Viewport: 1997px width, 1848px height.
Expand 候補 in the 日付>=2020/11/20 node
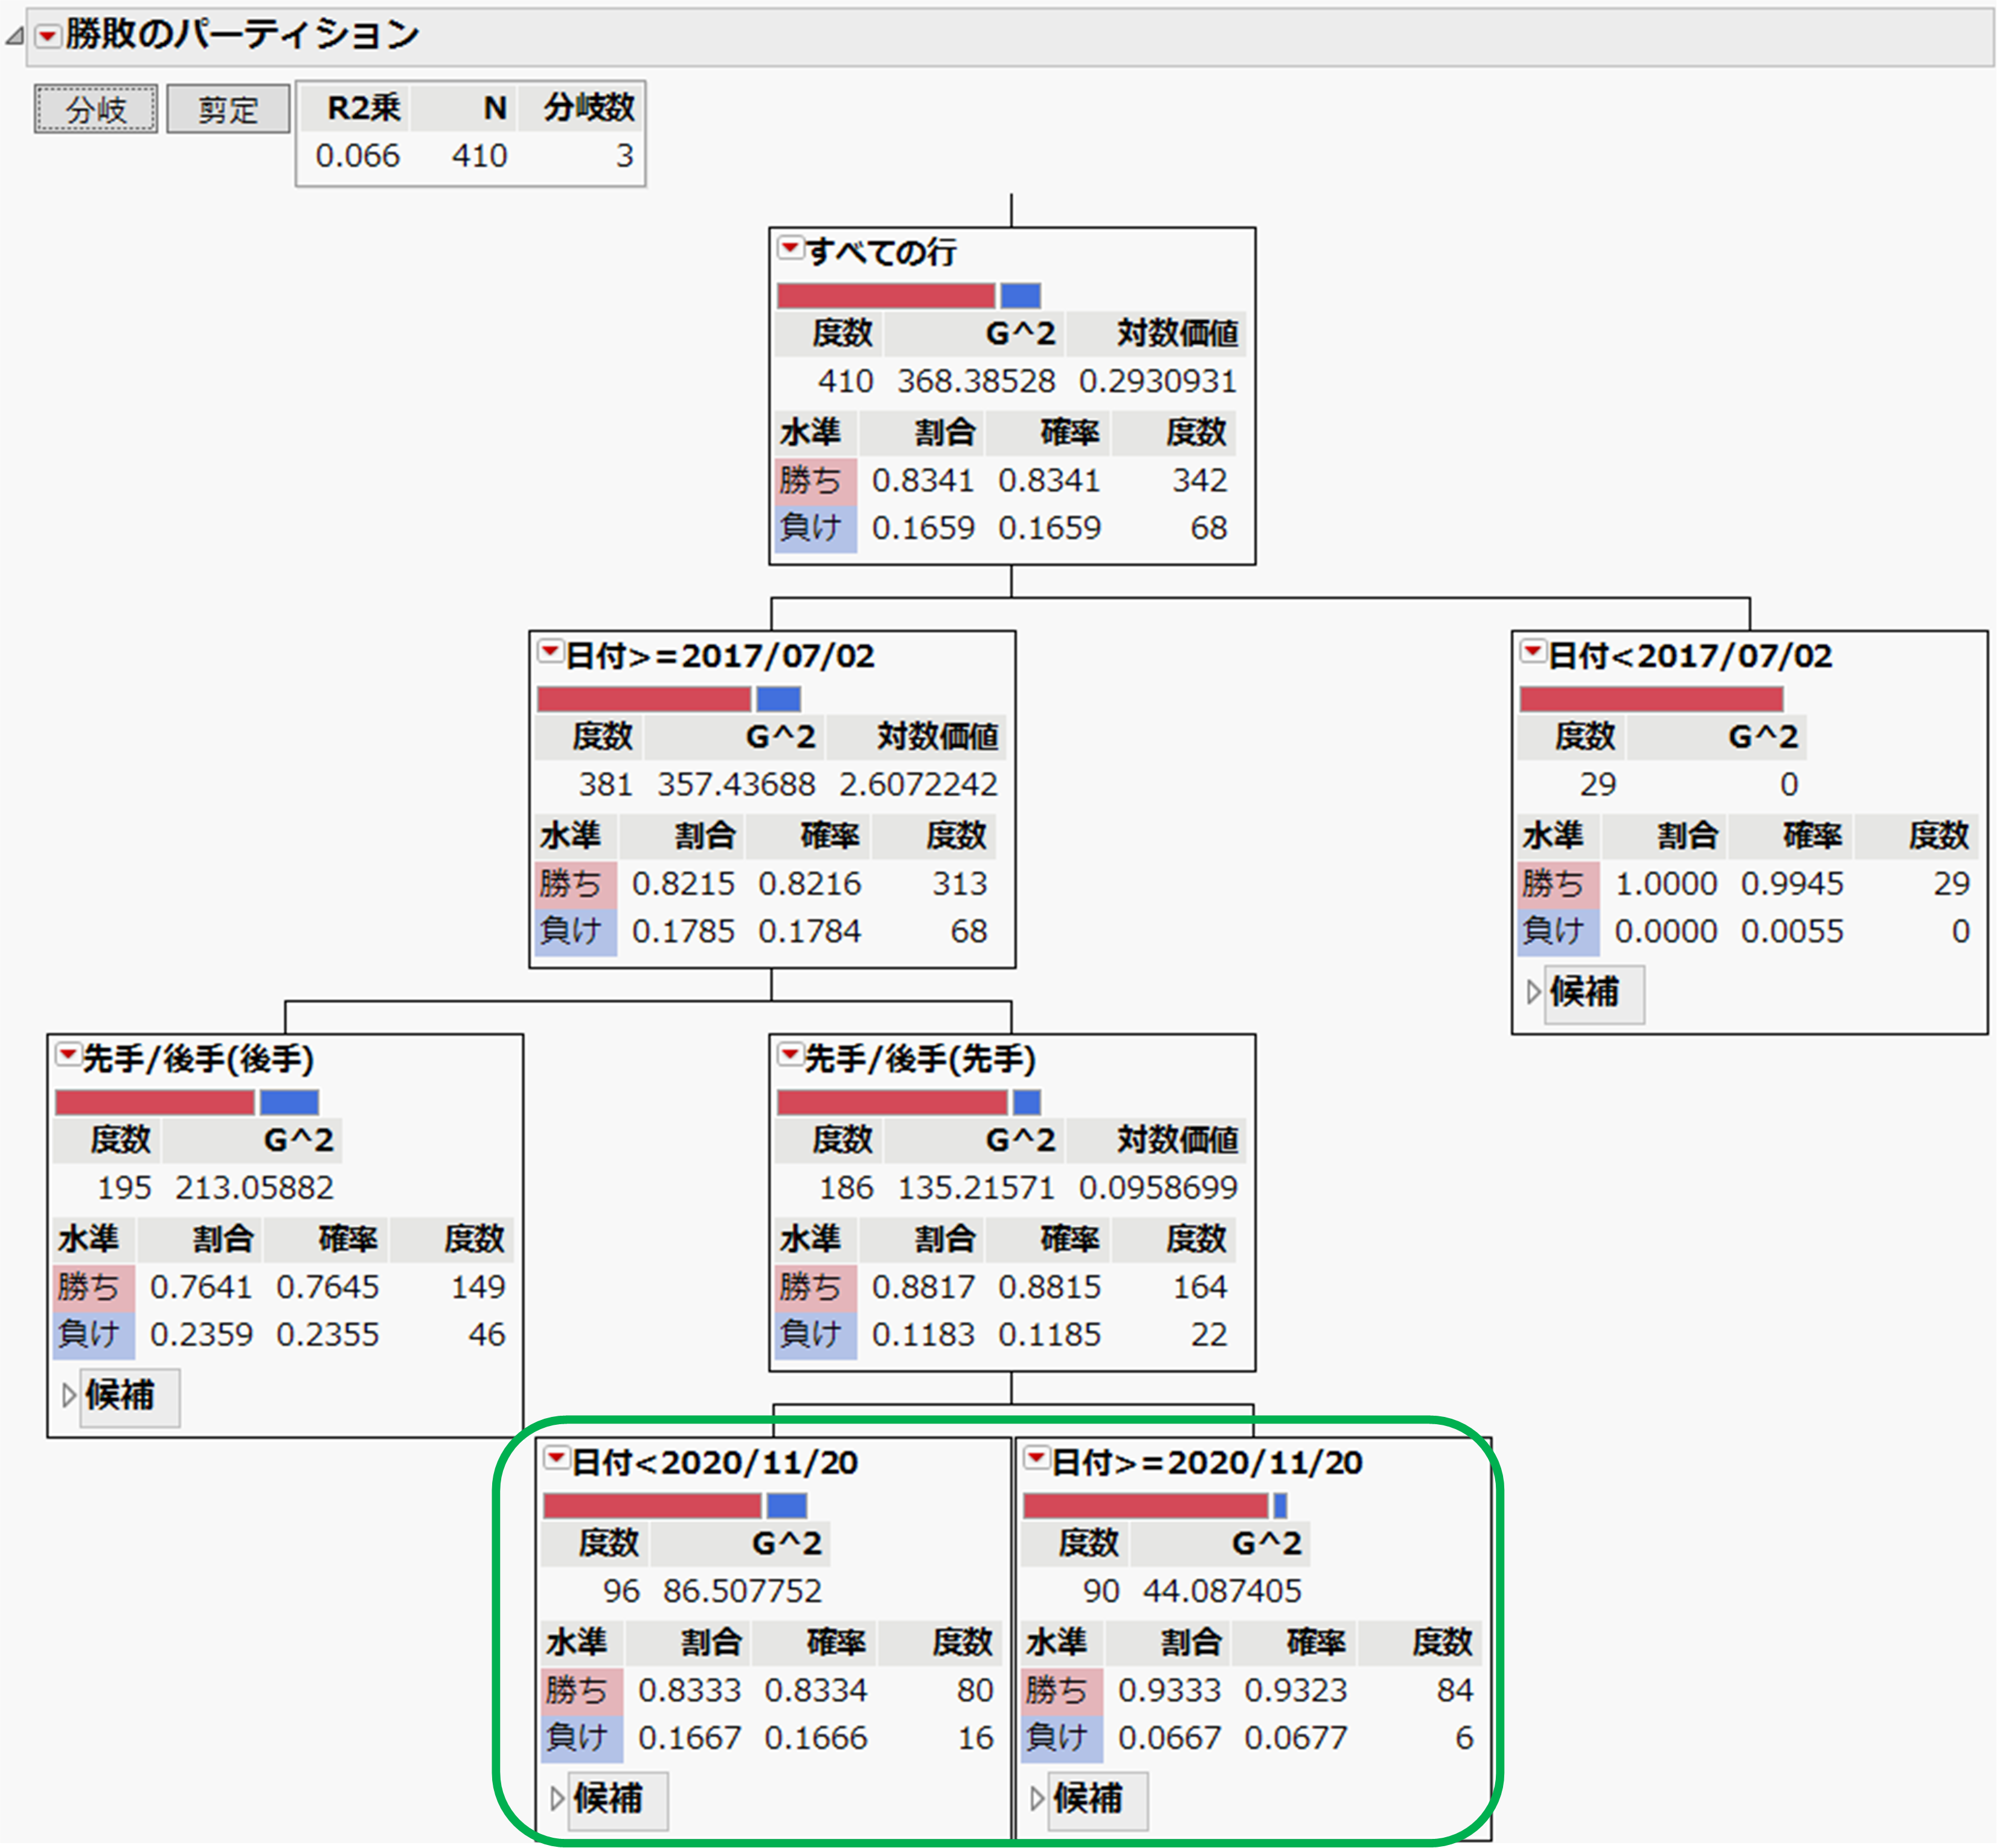pyautogui.click(x=1037, y=1799)
